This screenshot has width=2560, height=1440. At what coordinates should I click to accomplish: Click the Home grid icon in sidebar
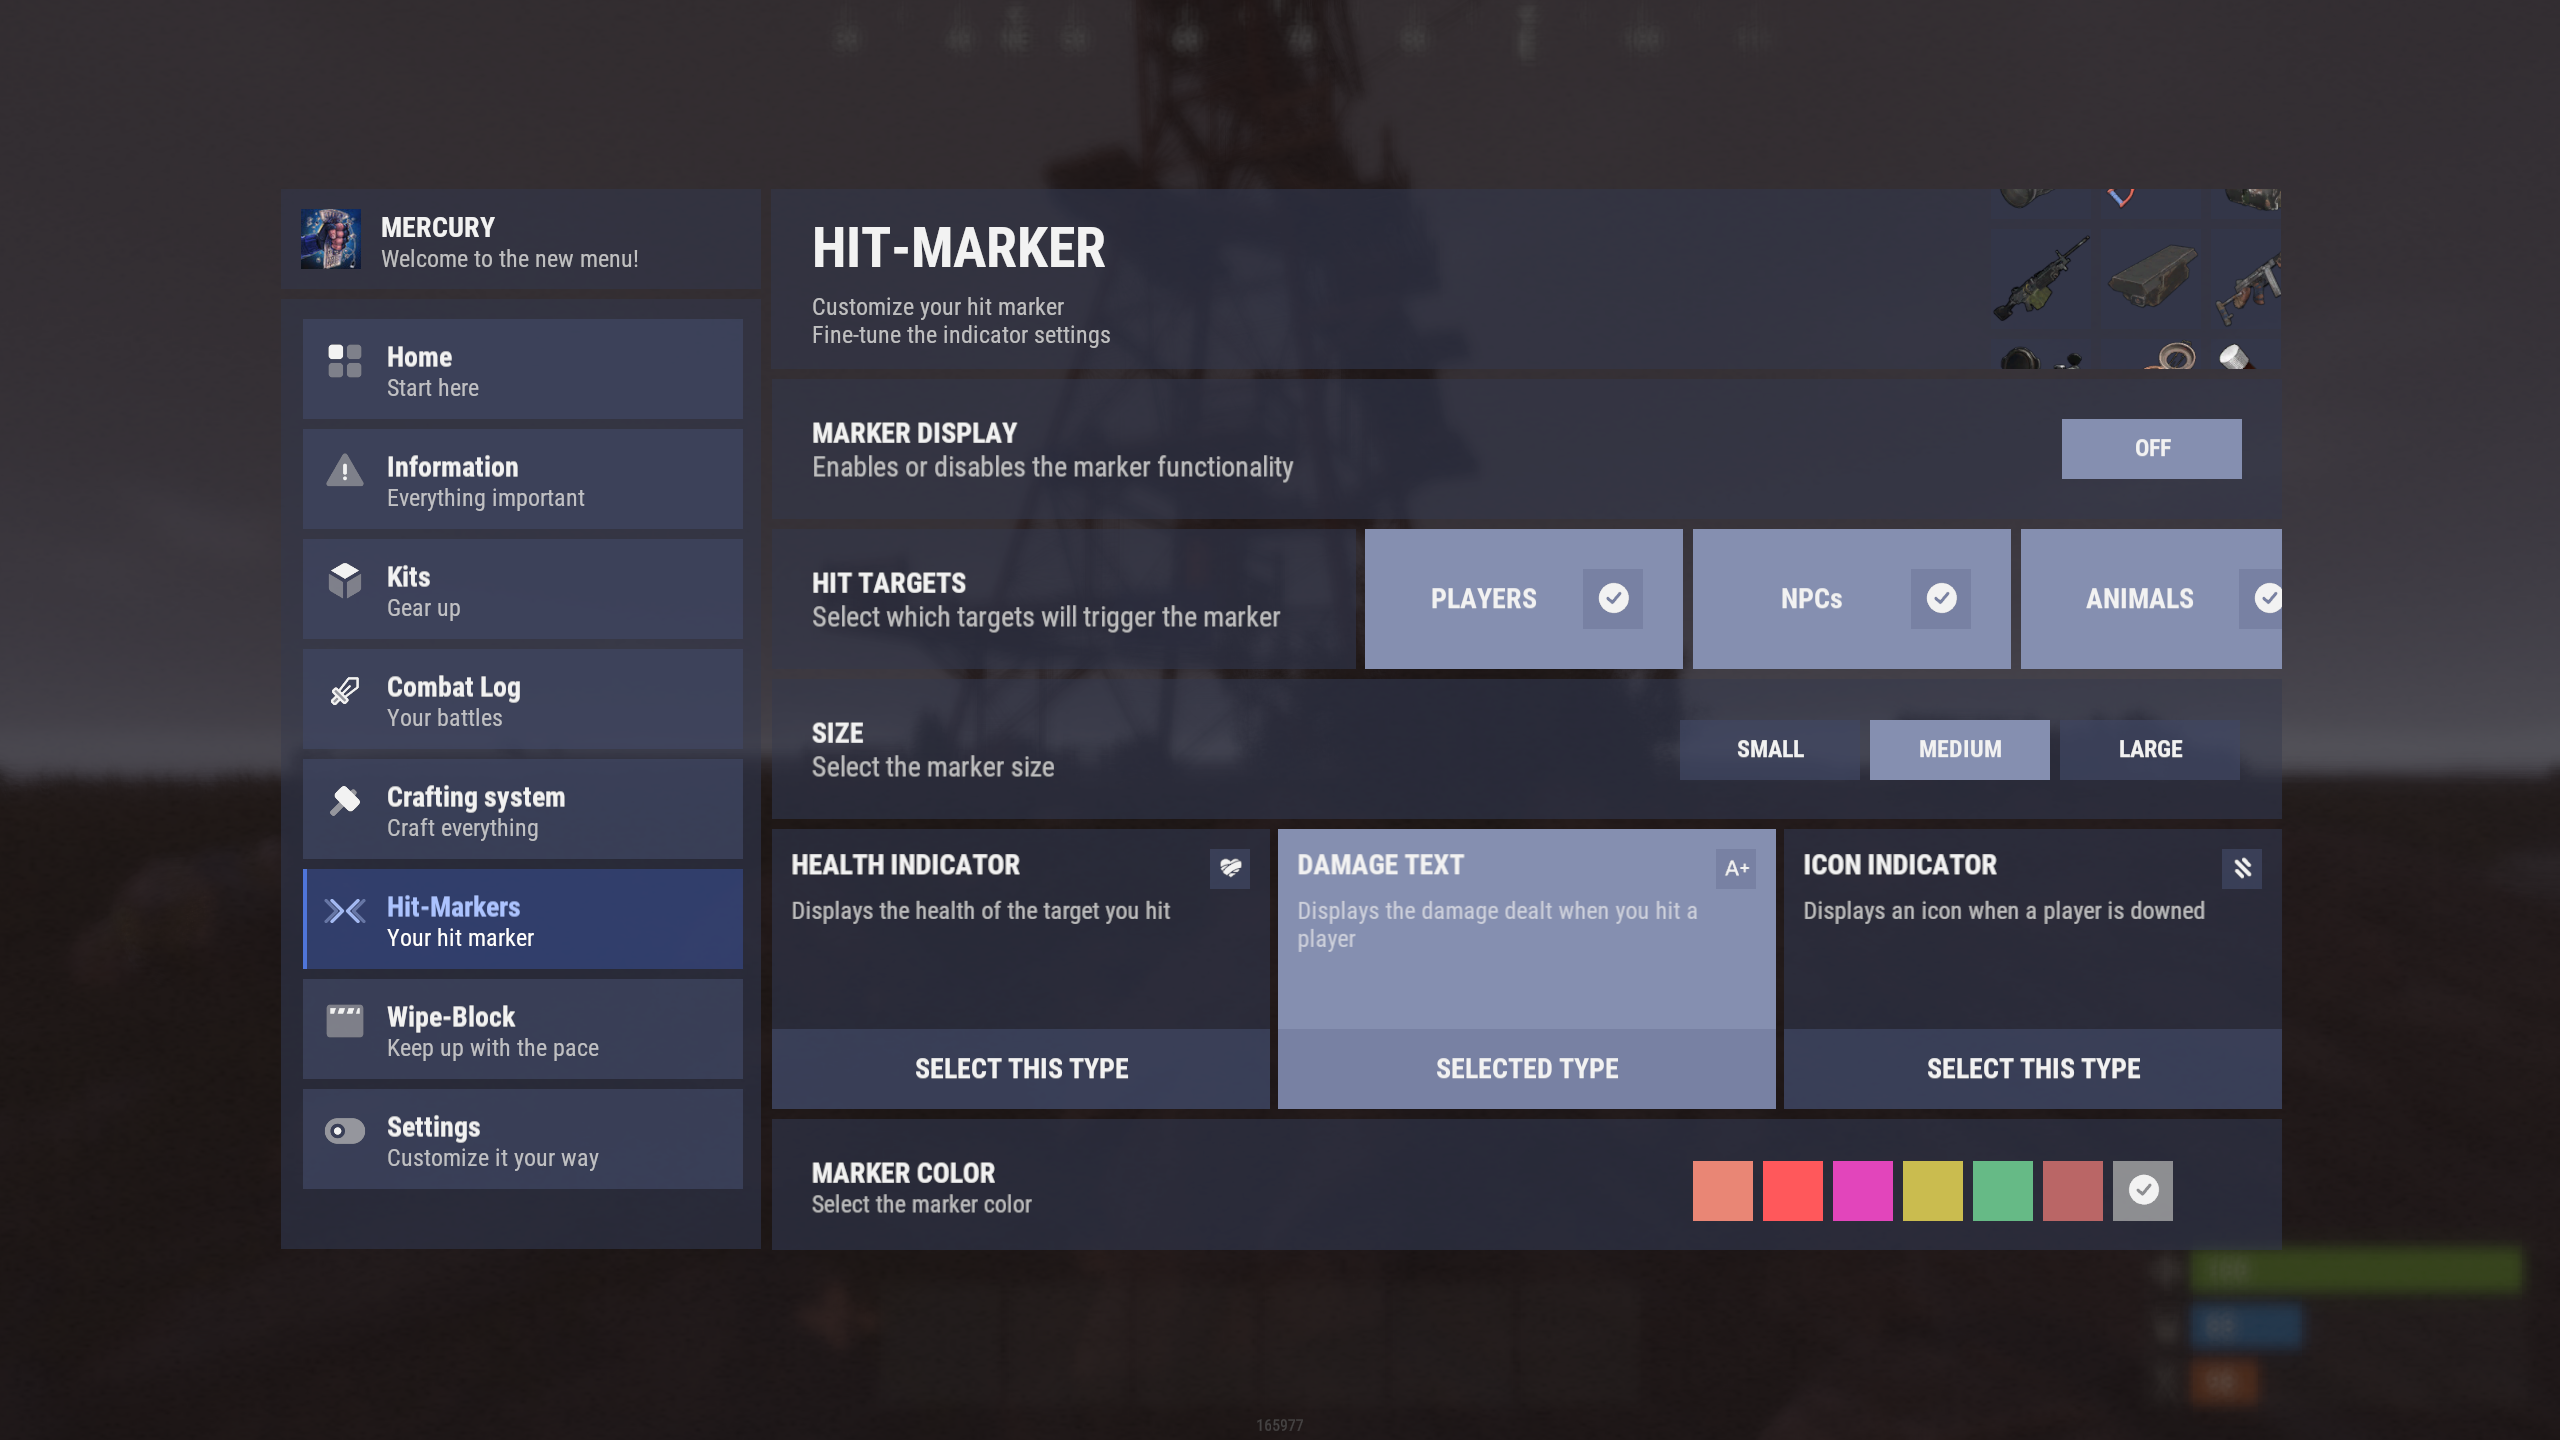coord(344,361)
